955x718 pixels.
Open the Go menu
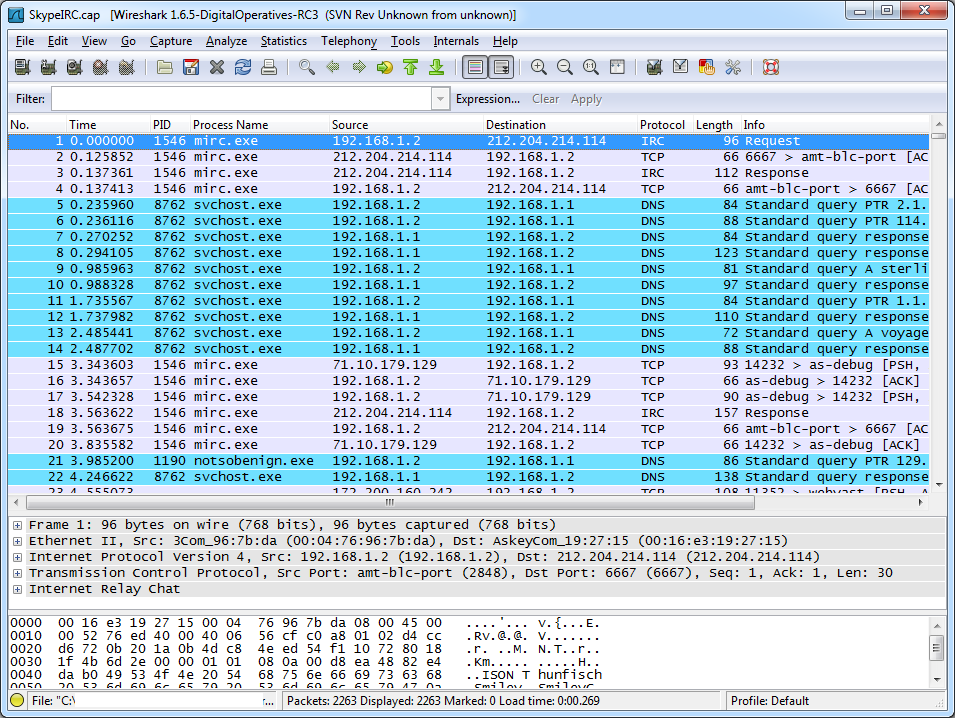point(129,41)
